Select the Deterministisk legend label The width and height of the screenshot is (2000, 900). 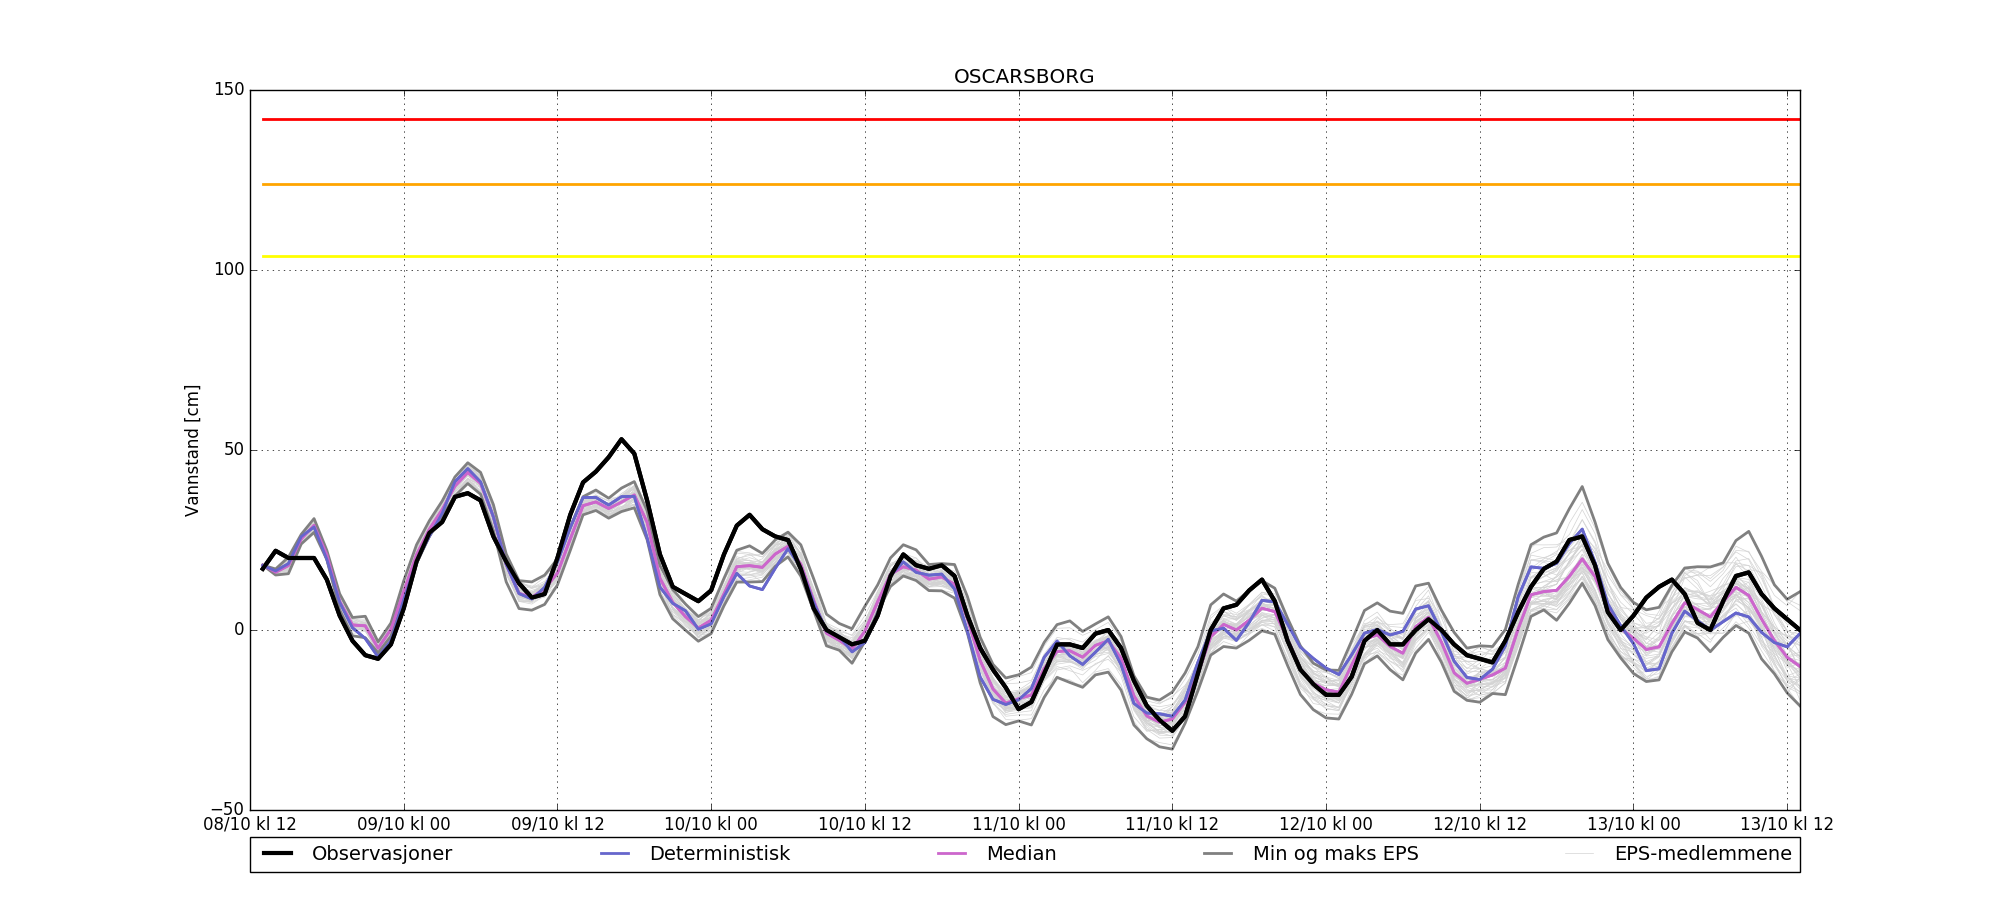tap(719, 854)
